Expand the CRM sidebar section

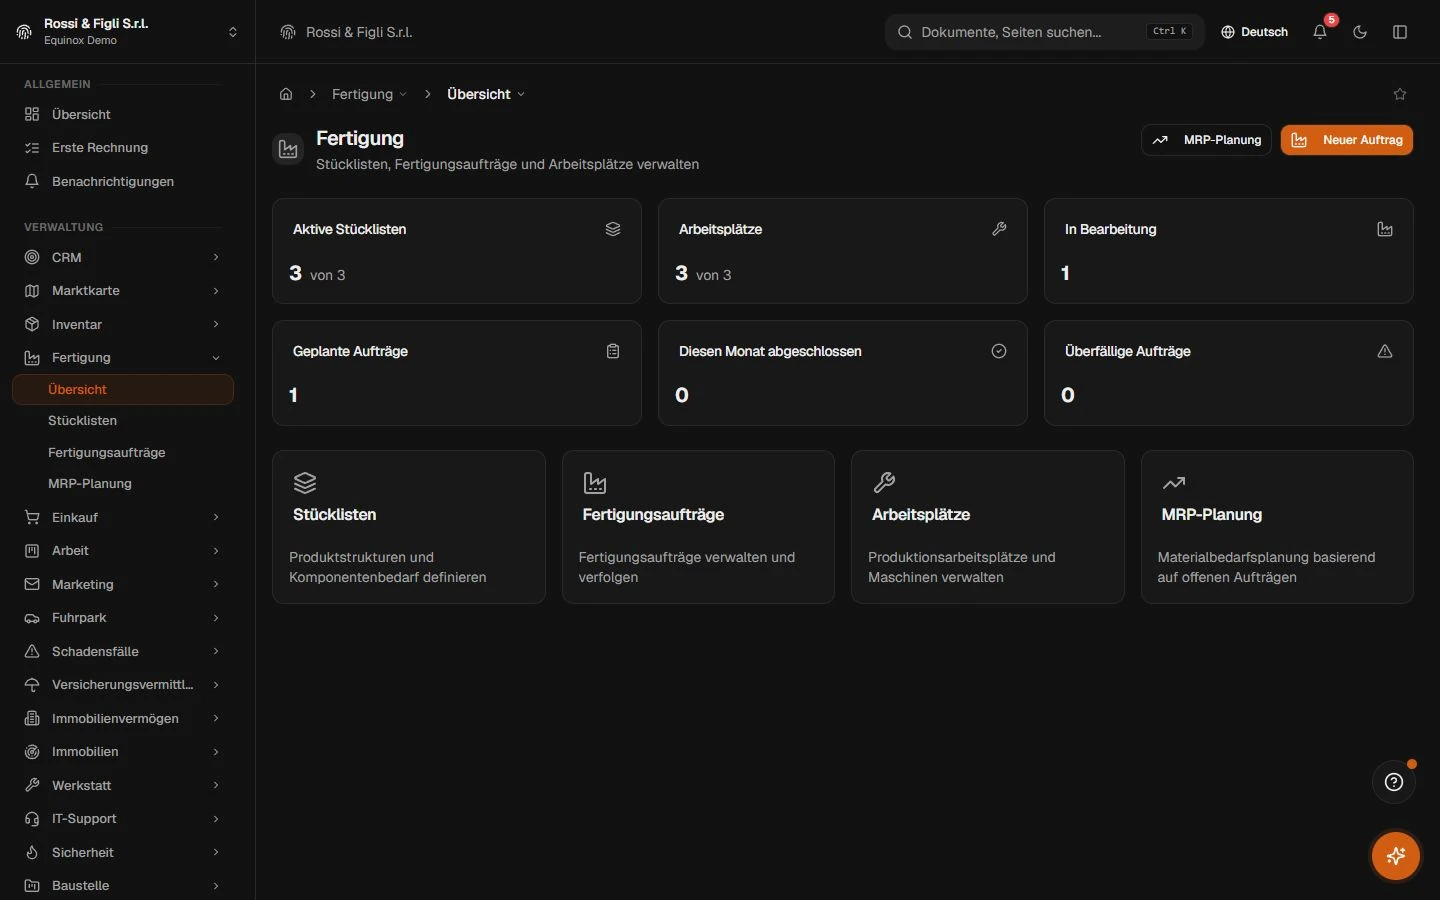coord(123,257)
